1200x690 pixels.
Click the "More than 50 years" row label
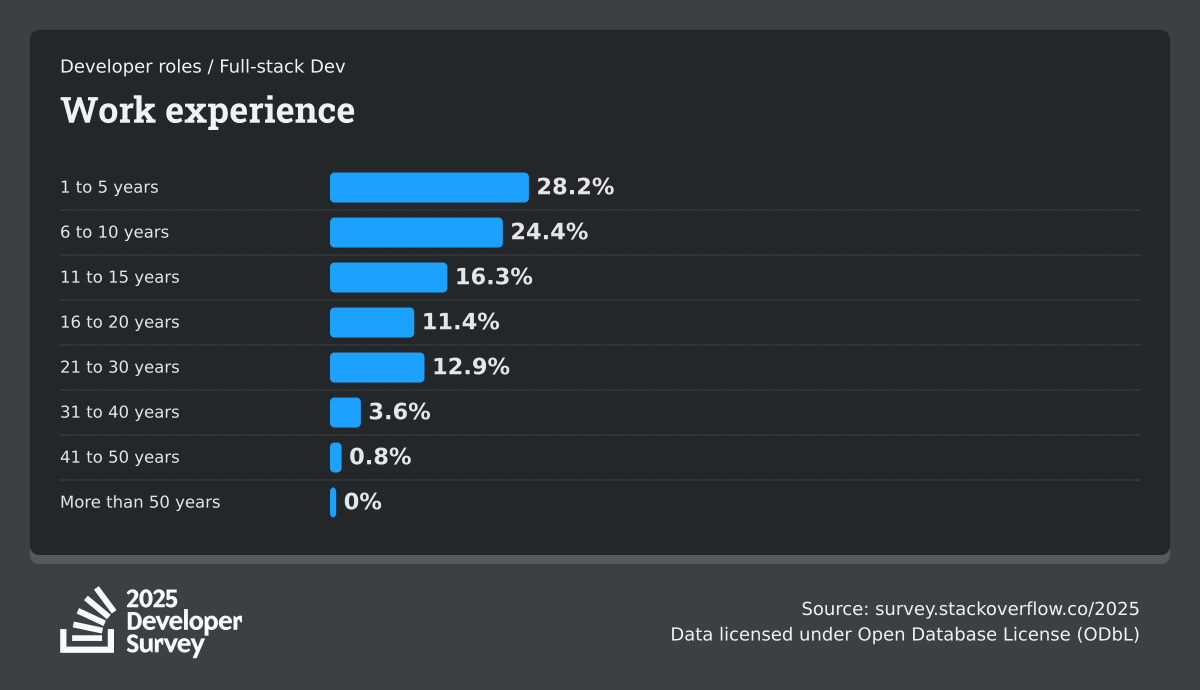tap(140, 502)
